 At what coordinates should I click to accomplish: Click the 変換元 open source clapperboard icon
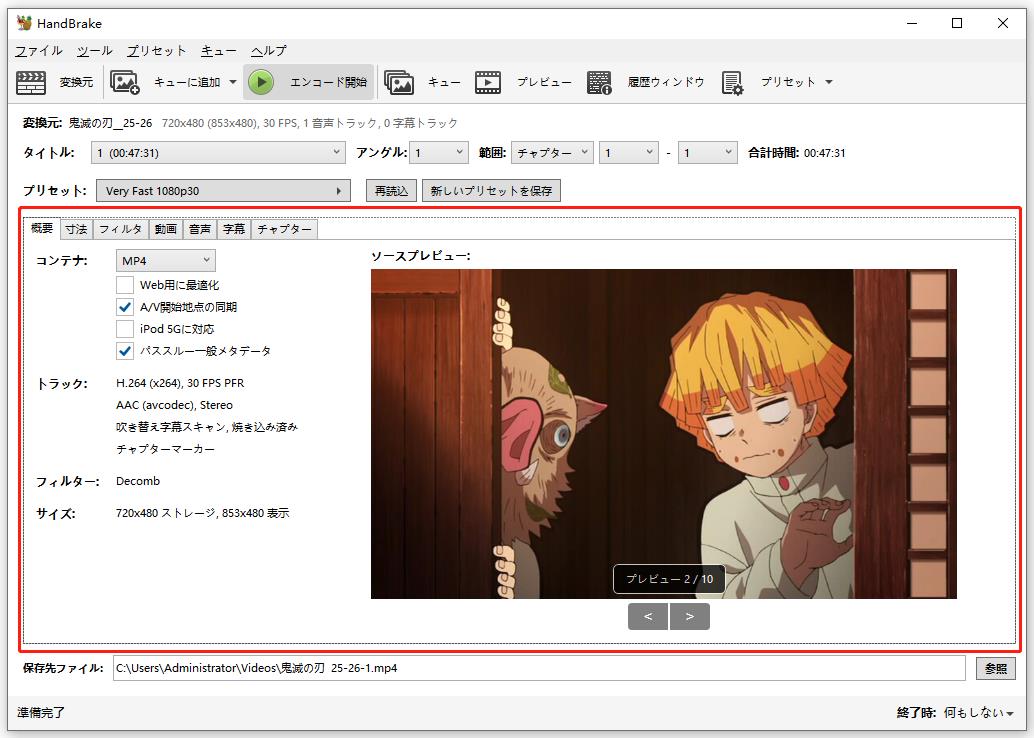30,82
